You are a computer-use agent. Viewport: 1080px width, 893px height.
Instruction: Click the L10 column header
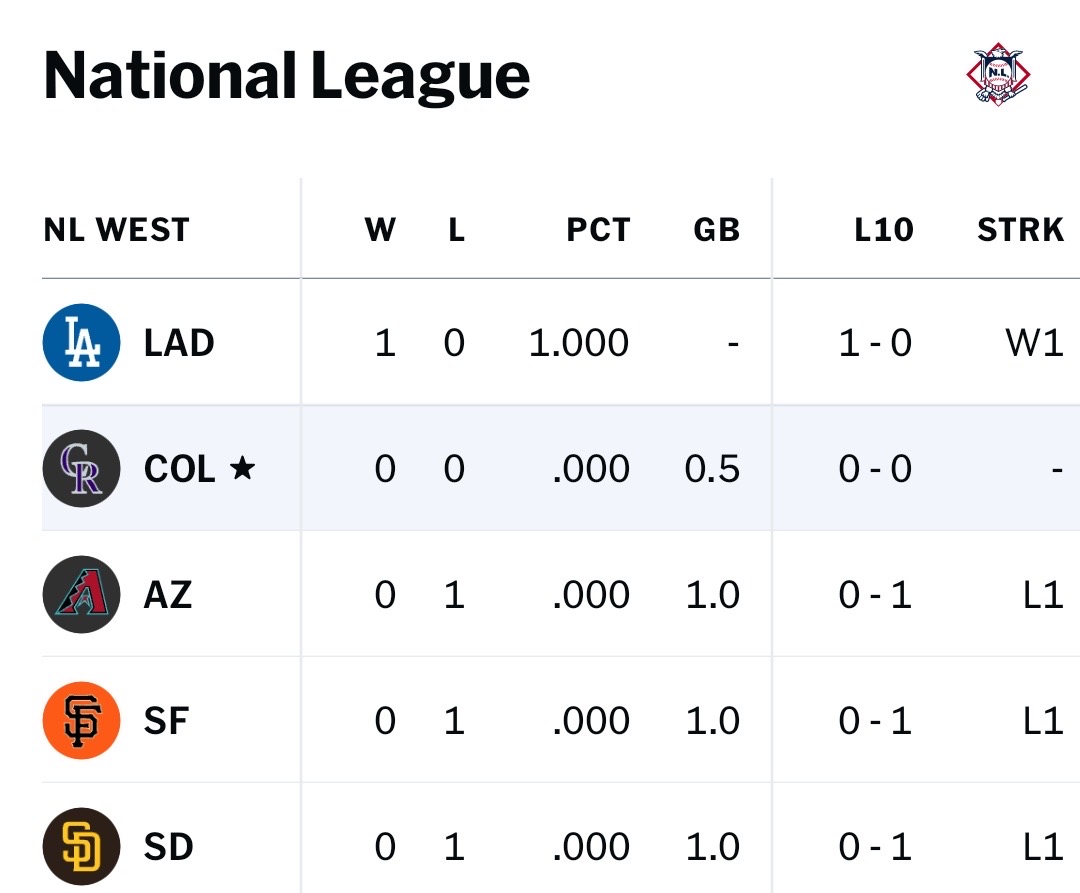click(883, 230)
